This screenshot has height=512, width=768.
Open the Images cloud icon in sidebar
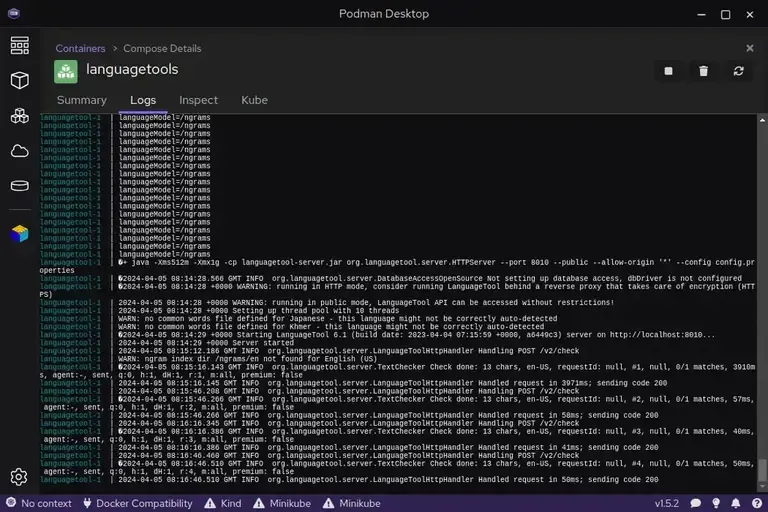point(20,151)
